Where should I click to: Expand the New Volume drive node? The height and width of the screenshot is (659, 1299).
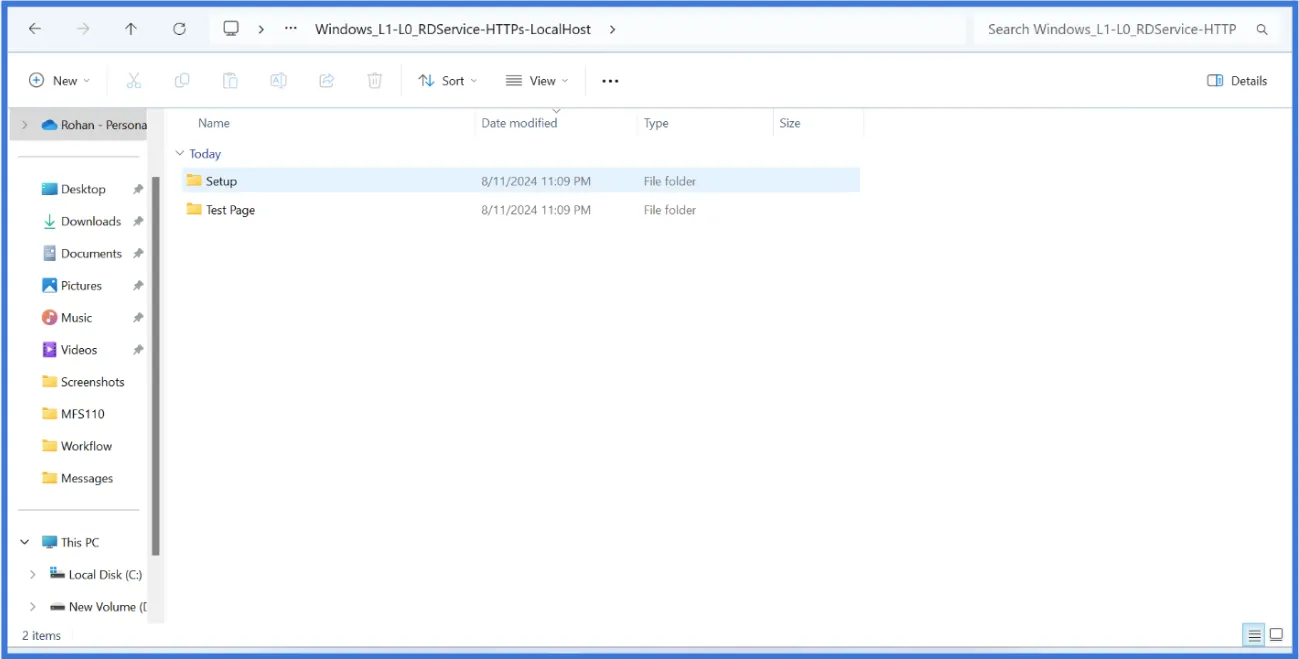(33, 606)
